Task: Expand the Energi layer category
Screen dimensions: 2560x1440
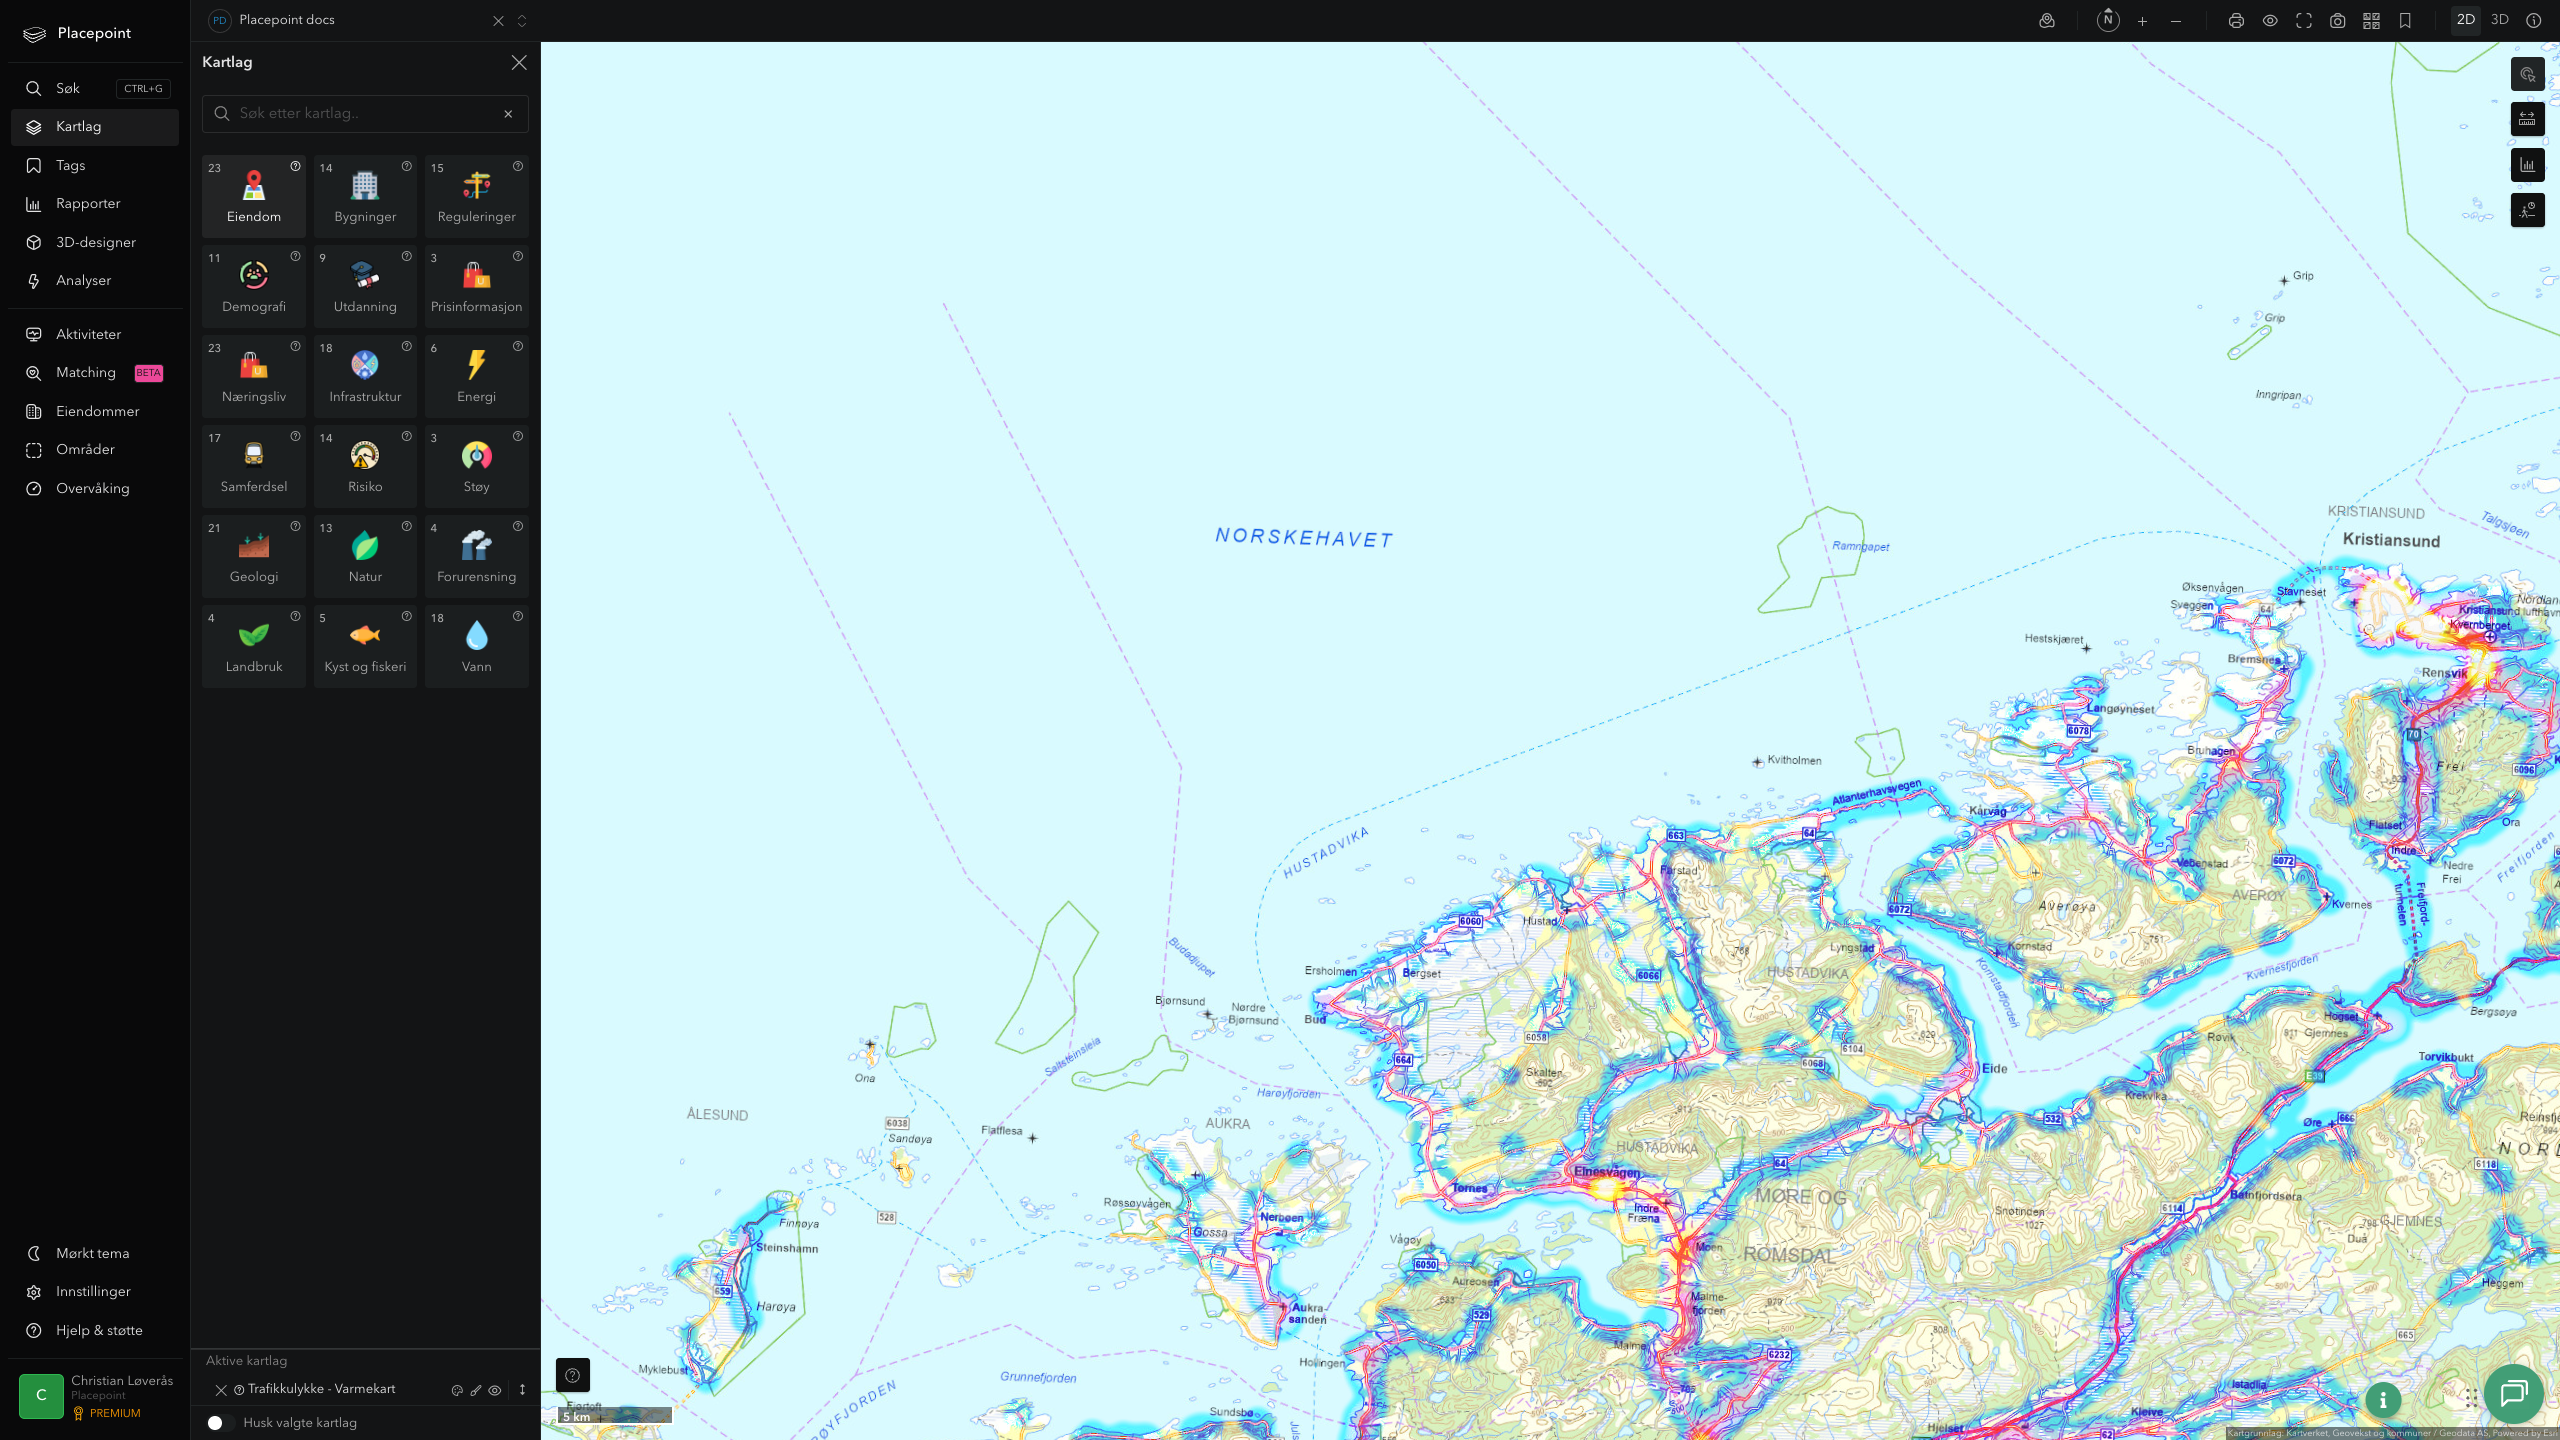Action: [x=477, y=376]
